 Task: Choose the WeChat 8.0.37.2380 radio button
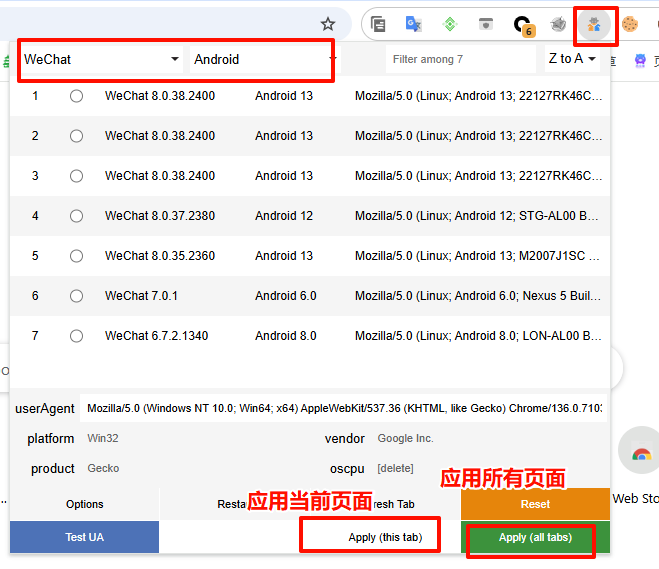(76, 216)
